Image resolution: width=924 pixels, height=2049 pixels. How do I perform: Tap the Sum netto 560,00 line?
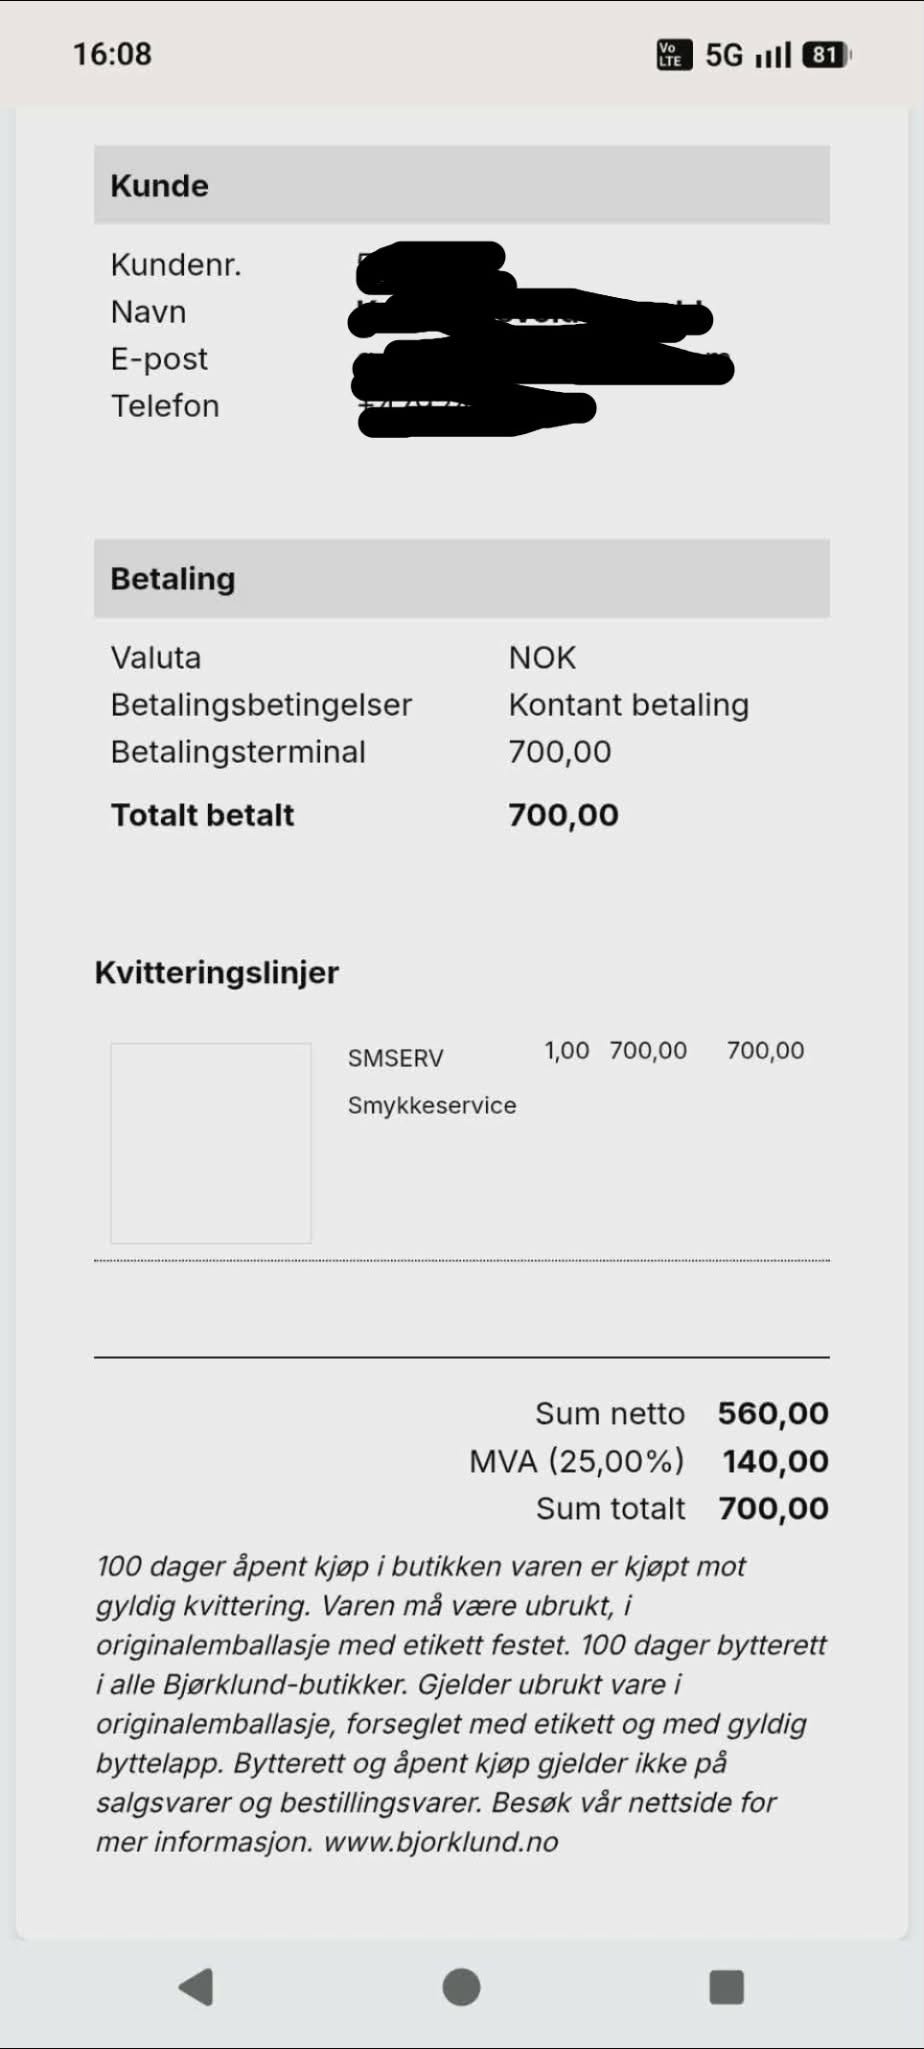tap(682, 1413)
